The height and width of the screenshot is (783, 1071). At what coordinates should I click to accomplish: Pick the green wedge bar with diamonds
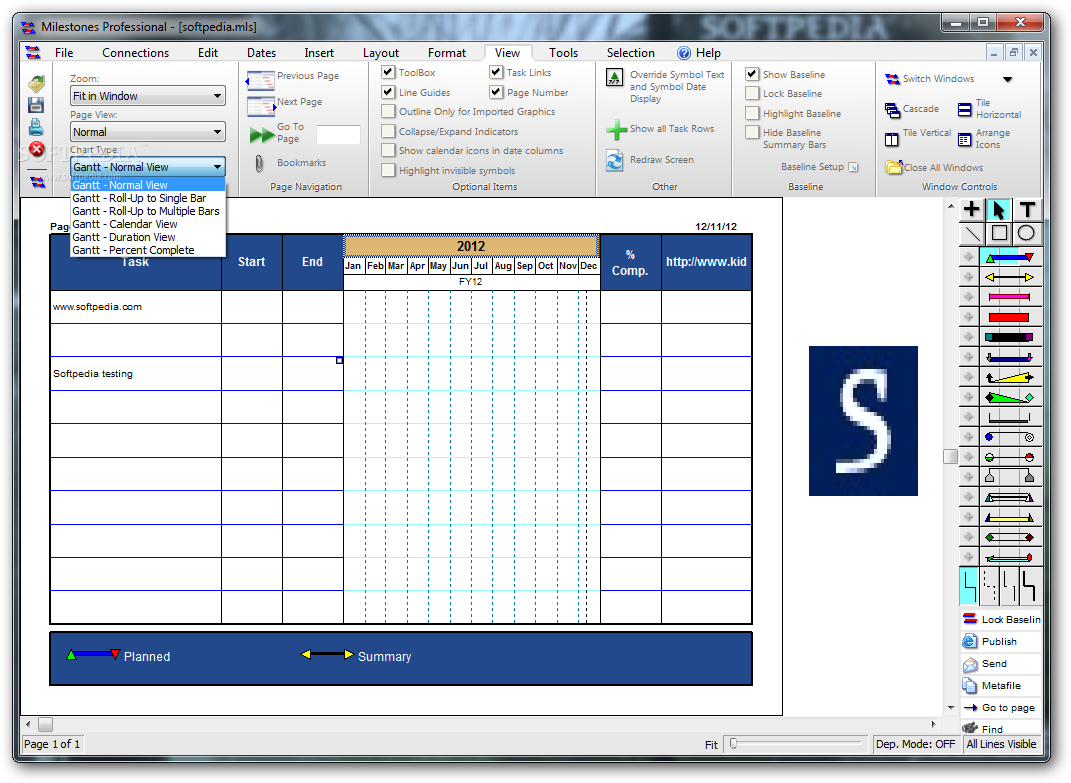pyautogui.click(x=1010, y=397)
